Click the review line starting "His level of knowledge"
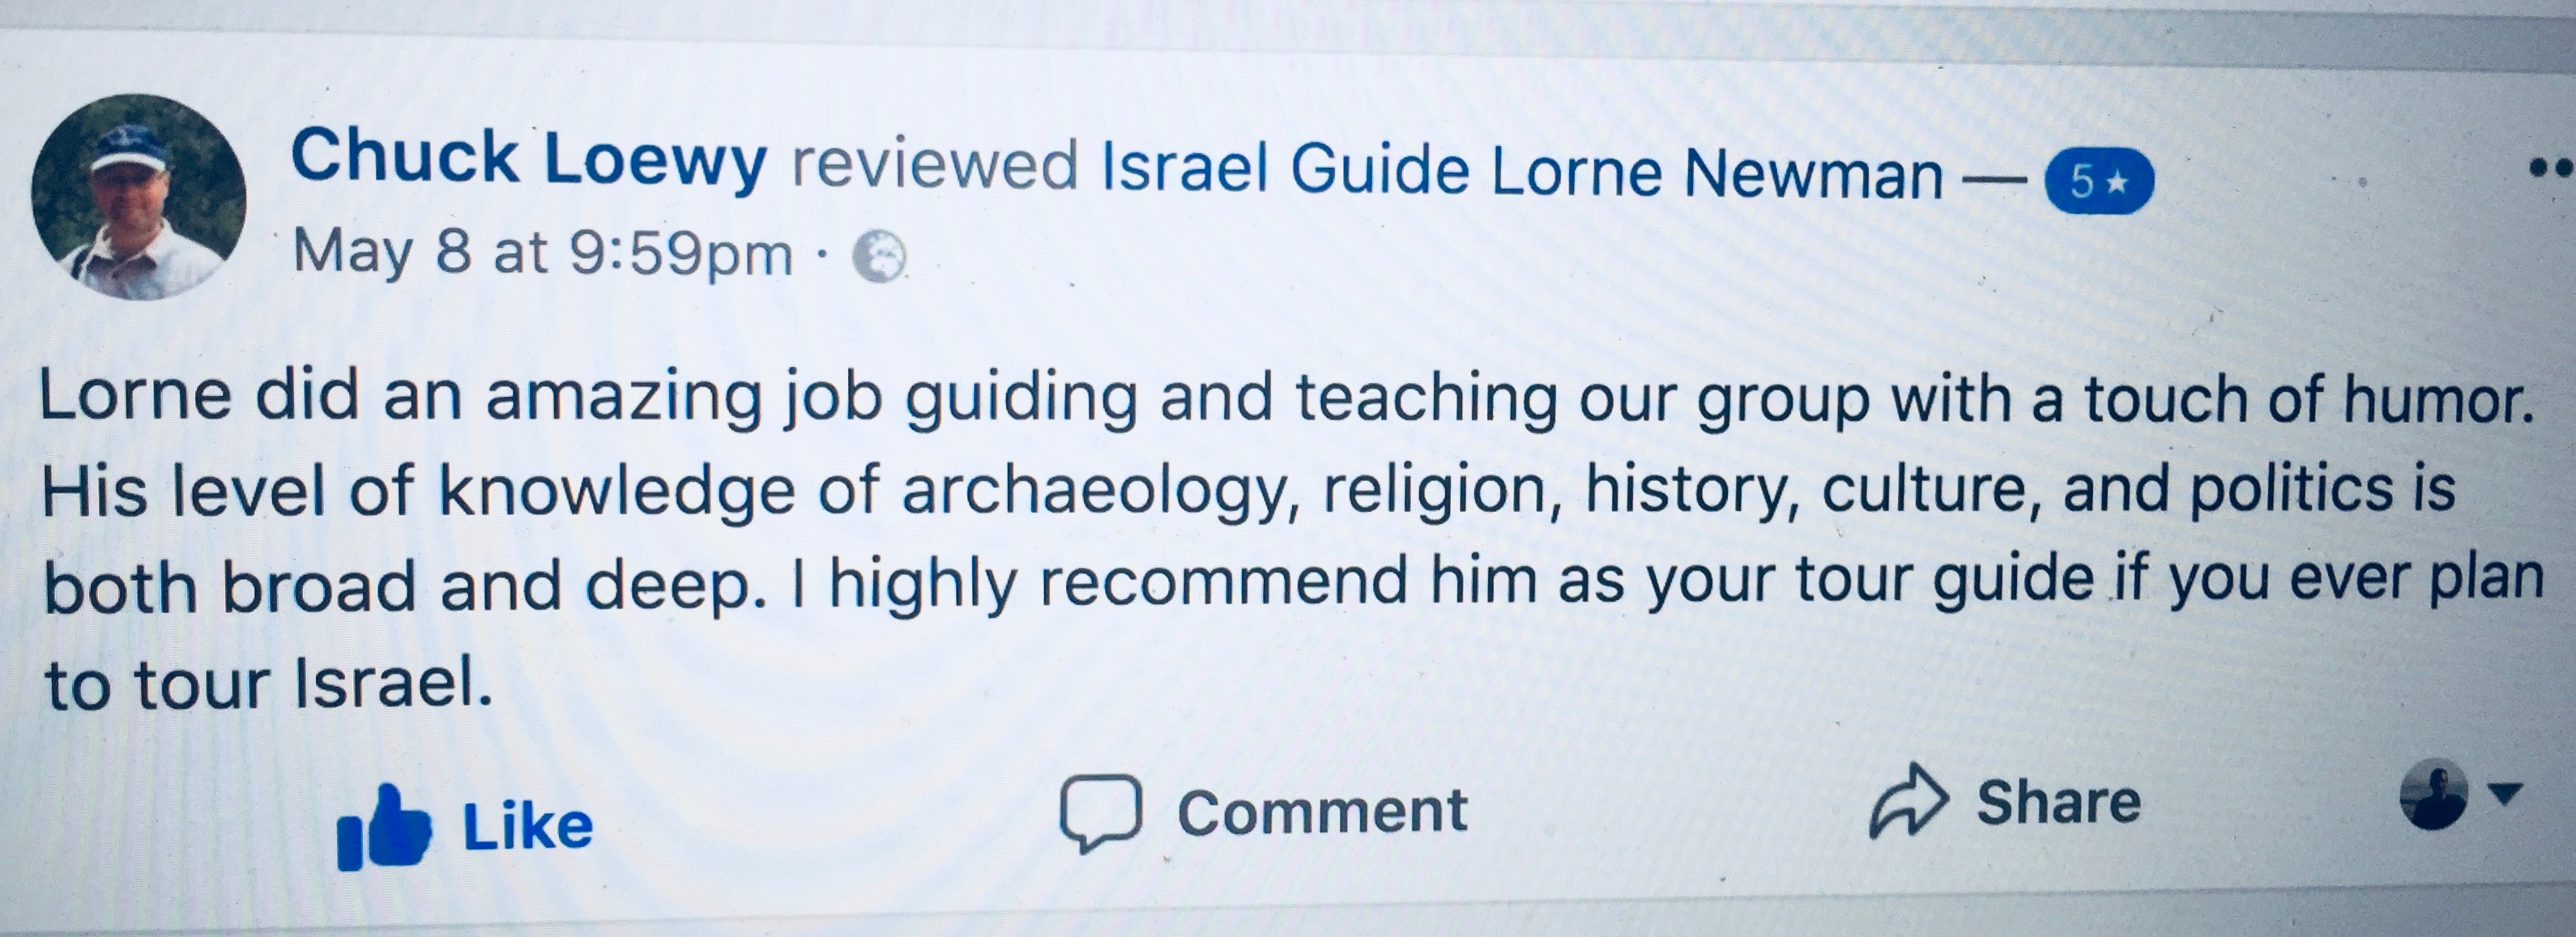The width and height of the screenshot is (2576, 937). [1247, 490]
